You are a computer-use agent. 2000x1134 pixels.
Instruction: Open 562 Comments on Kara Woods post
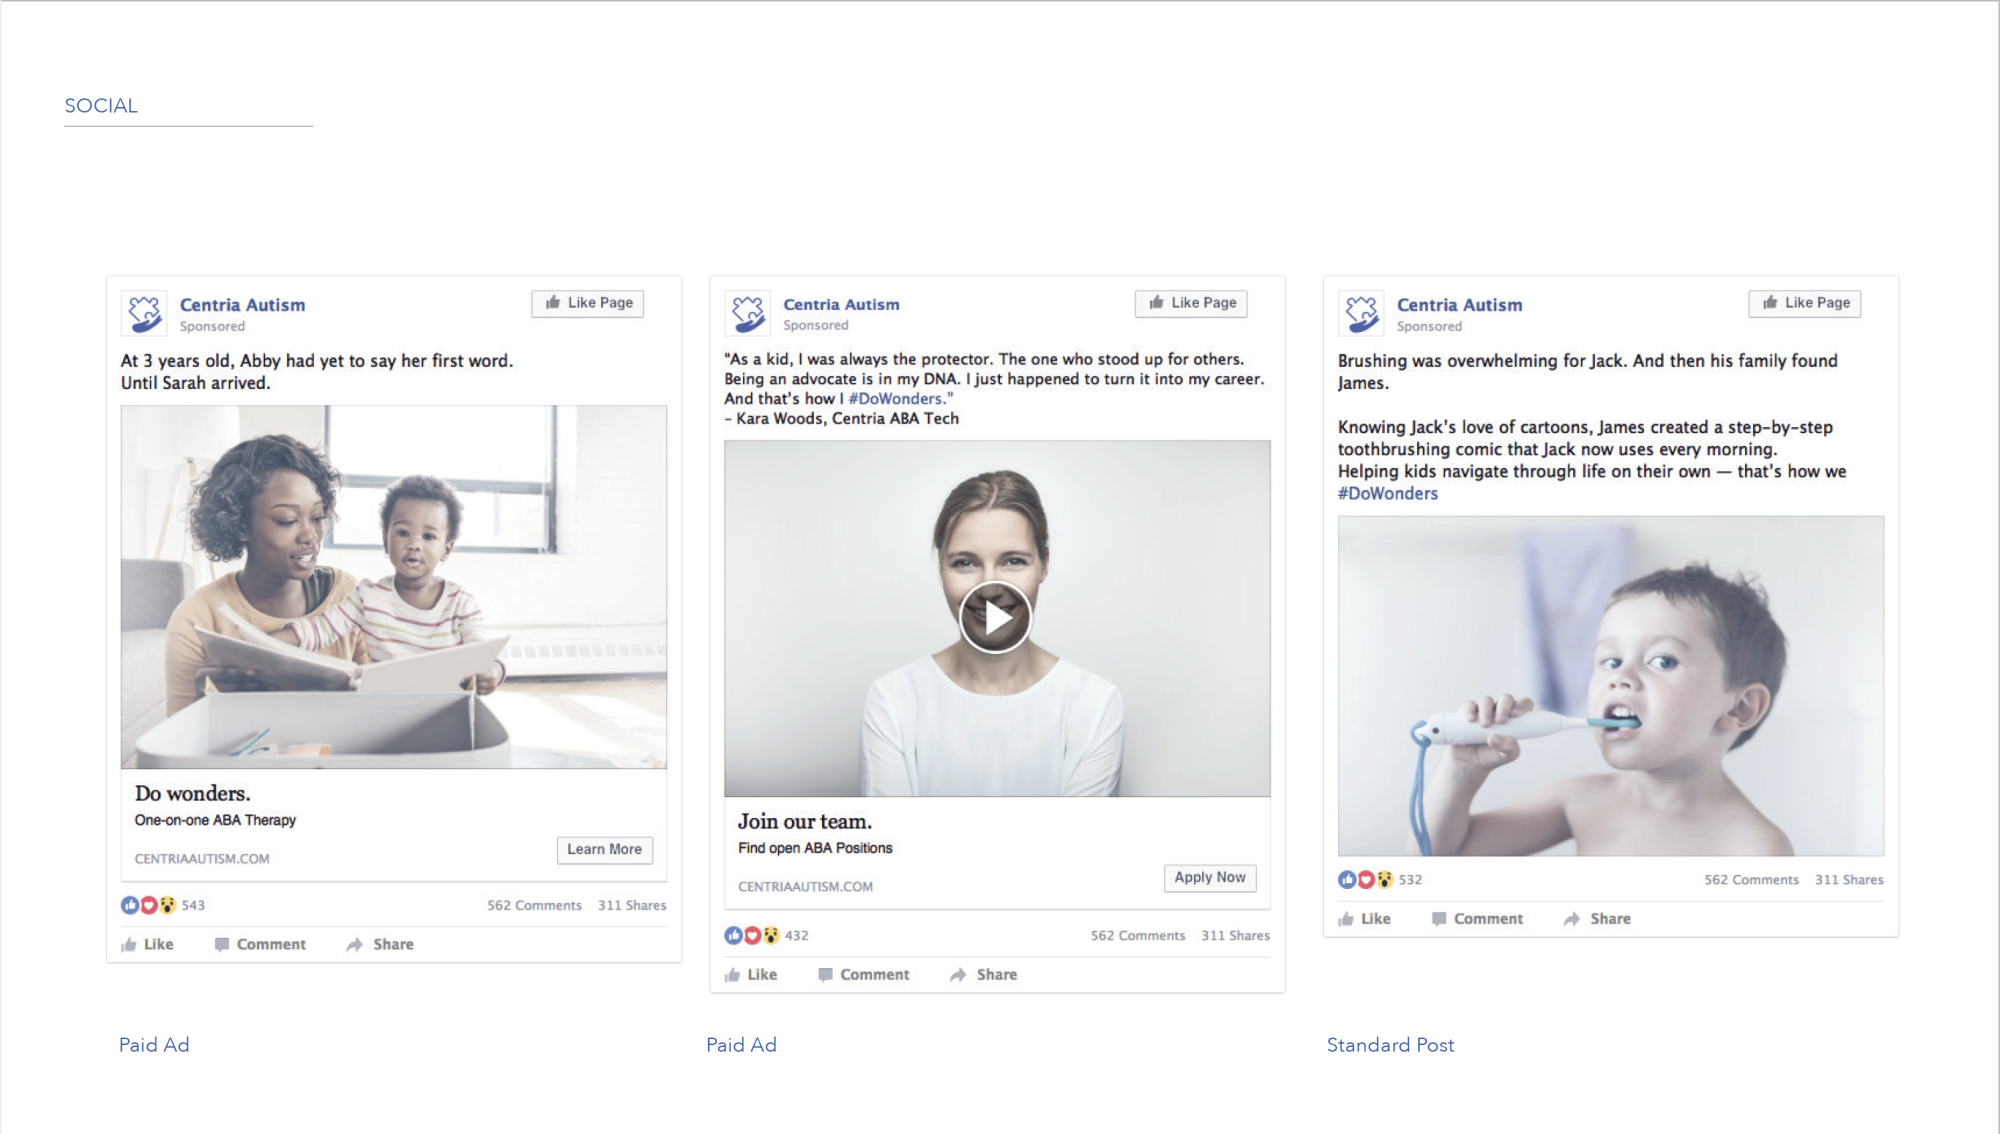tap(1138, 935)
